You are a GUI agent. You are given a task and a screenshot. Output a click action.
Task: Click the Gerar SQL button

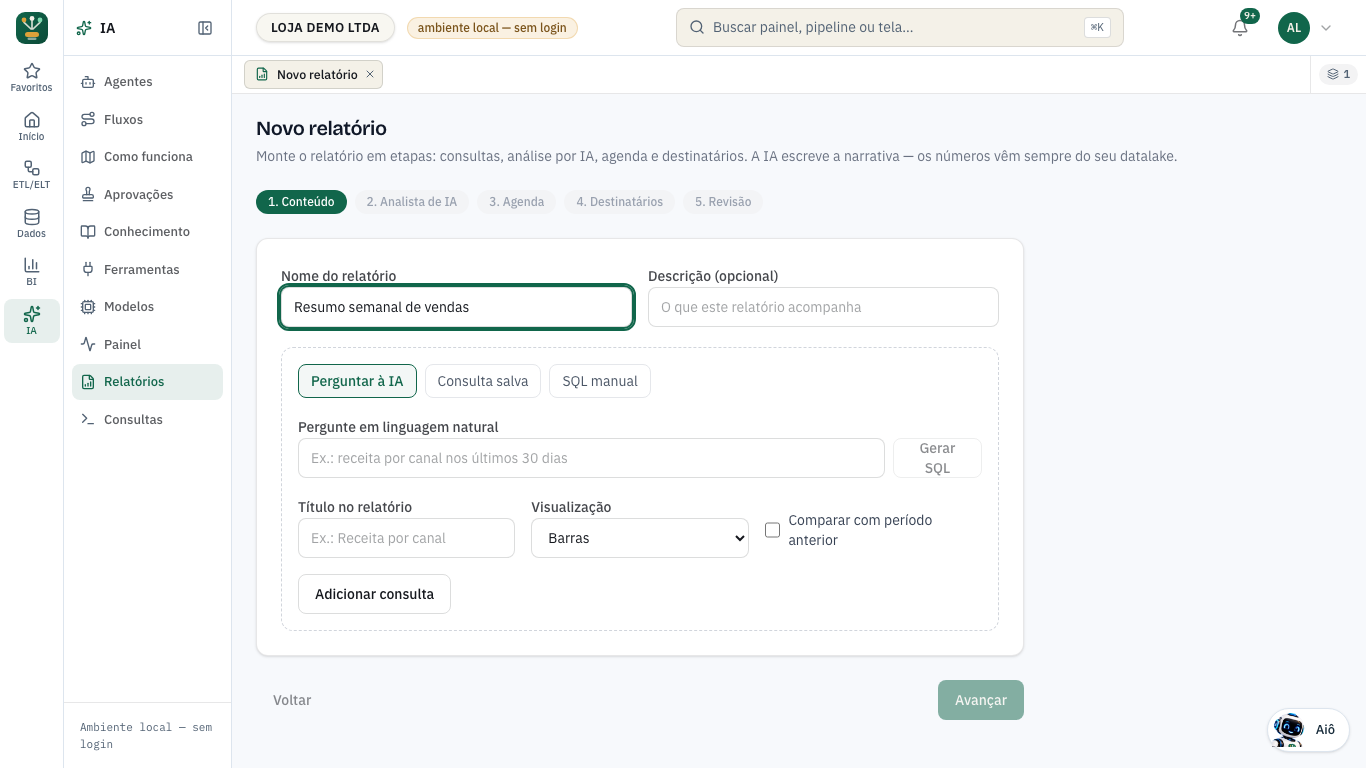pyautogui.click(x=937, y=458)
